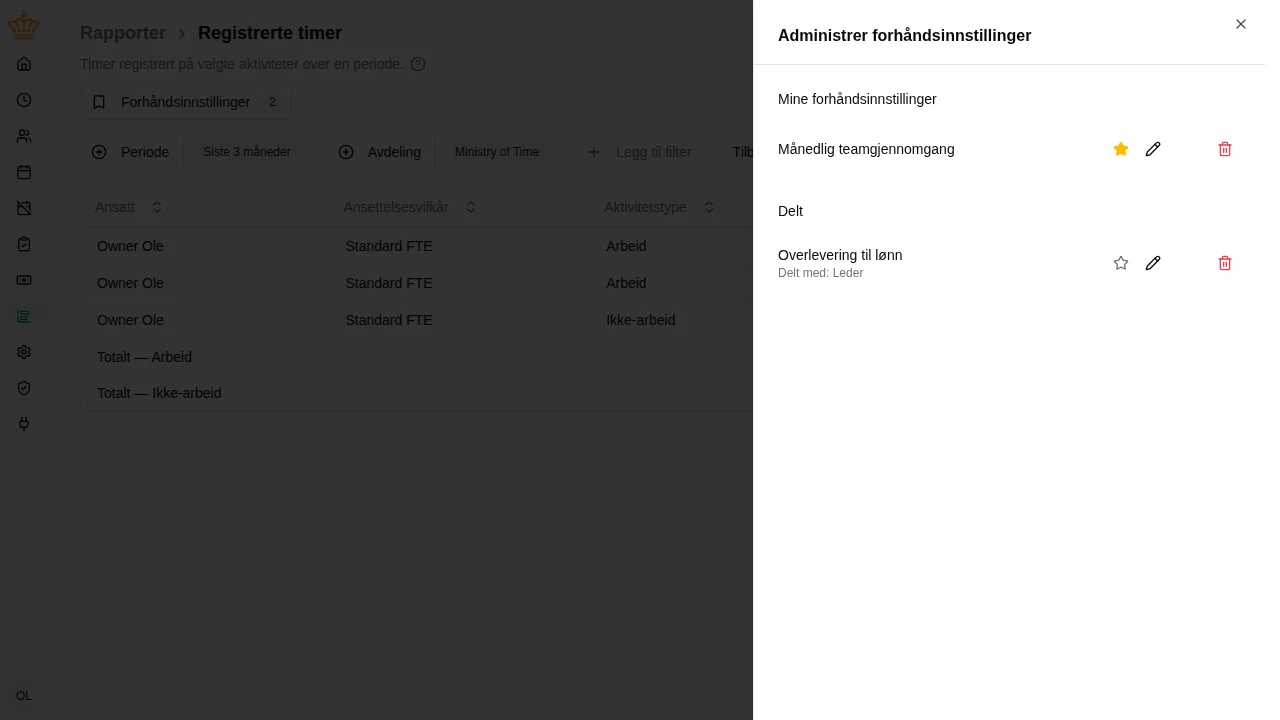1280x720 pixels.
Task: Open the crossed-out calendar icon in sidebar
Action: click(x=24, y=208)
